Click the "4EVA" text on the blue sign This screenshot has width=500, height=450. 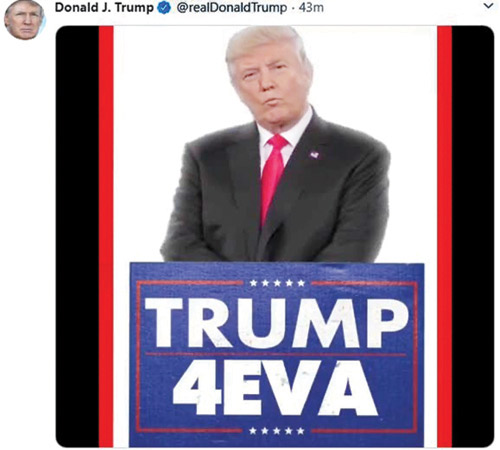click(276, 387)
